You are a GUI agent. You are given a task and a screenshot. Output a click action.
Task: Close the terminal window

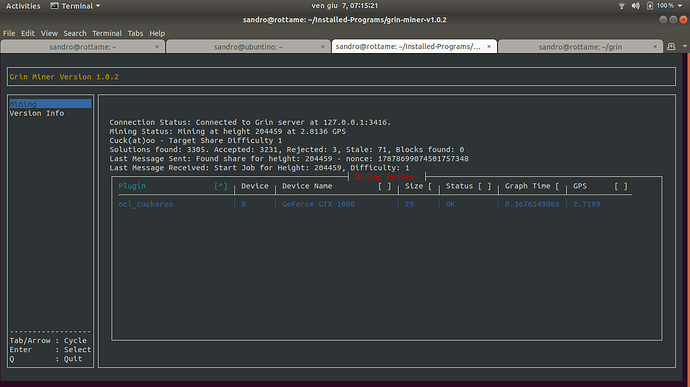(683, 19)
